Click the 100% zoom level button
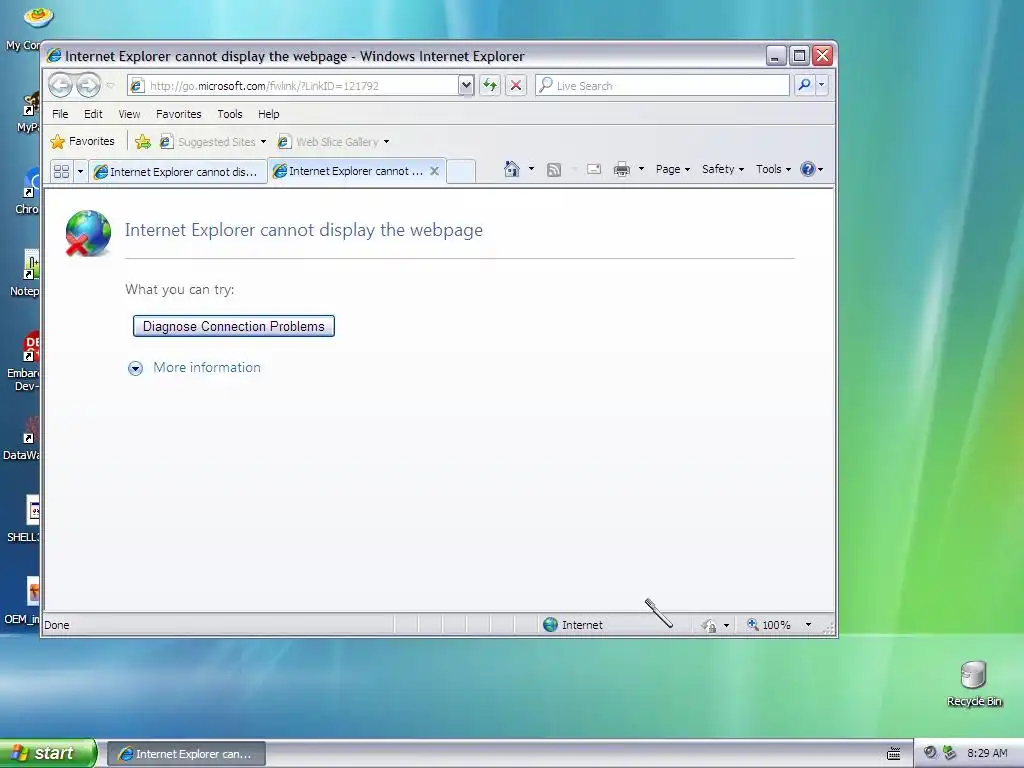 click(769, 624)
